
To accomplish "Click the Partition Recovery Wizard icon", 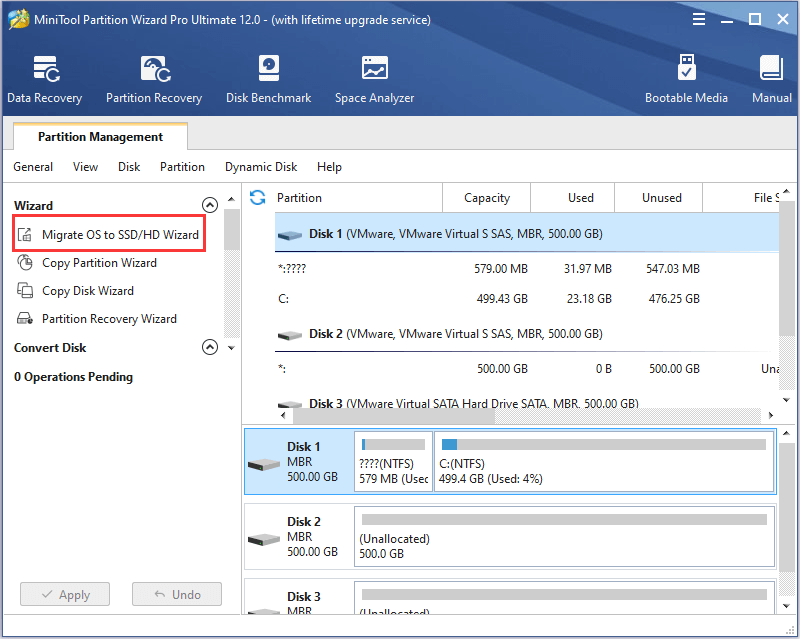I will point(24,318).
